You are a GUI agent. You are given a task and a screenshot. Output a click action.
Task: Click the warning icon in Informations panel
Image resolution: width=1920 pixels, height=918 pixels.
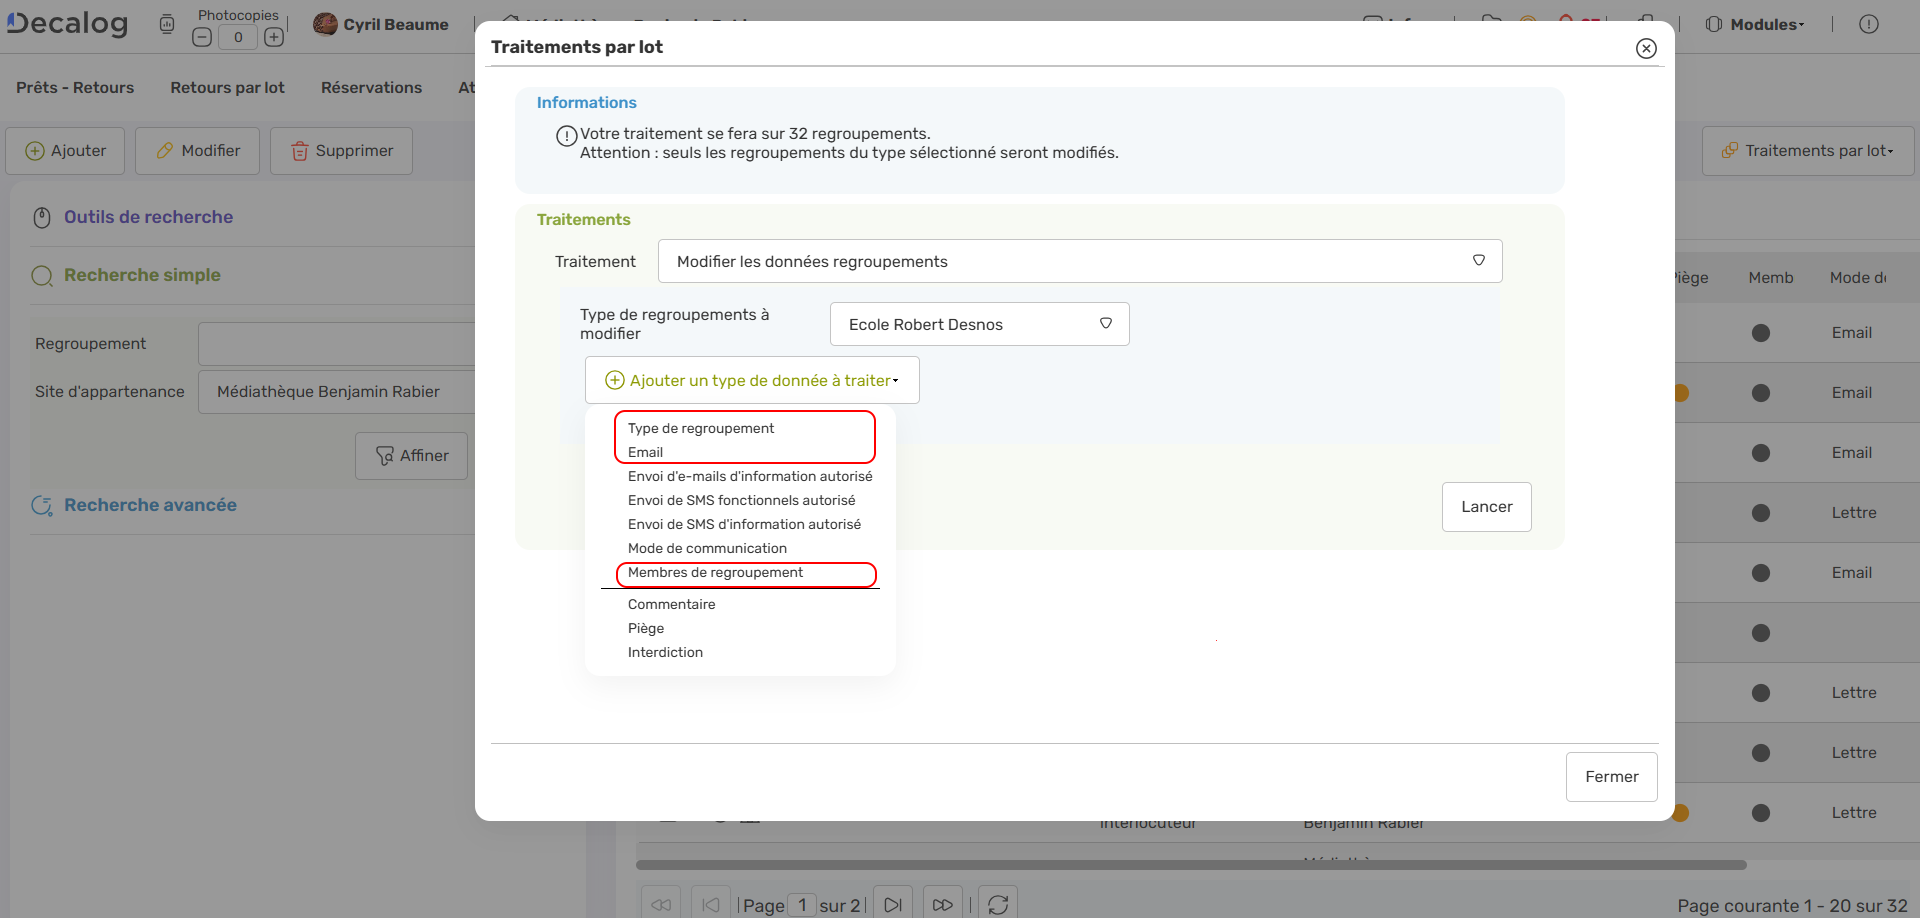(x=566, y=136)
